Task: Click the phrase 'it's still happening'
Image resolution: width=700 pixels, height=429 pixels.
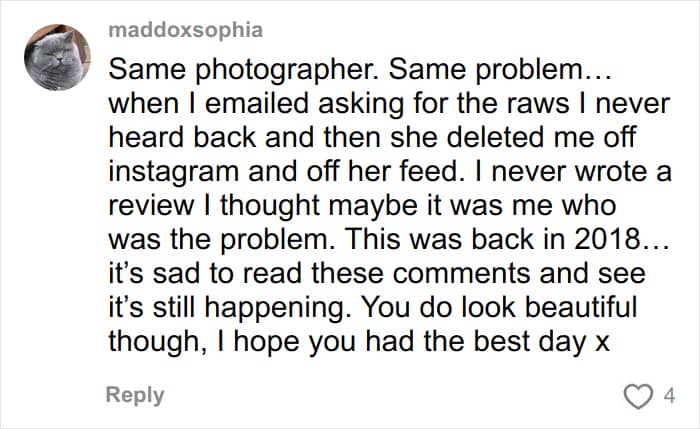Action: coord(229,308)
